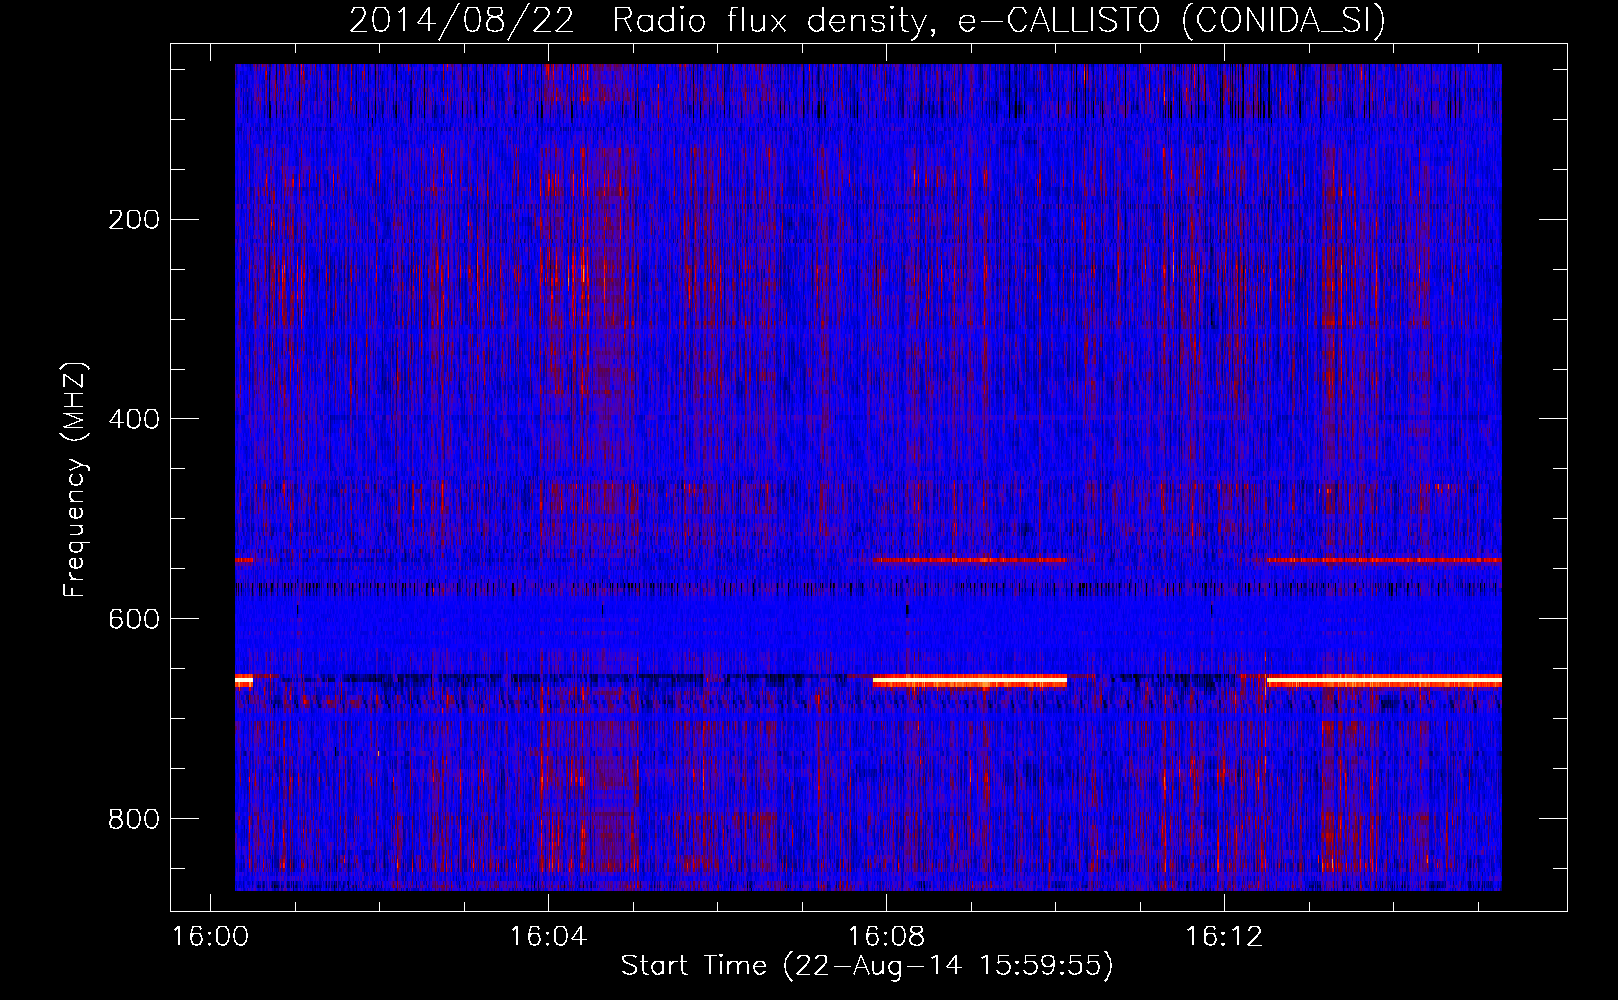Click the plot title '2014/08/22 Radio flux density'

645,21
